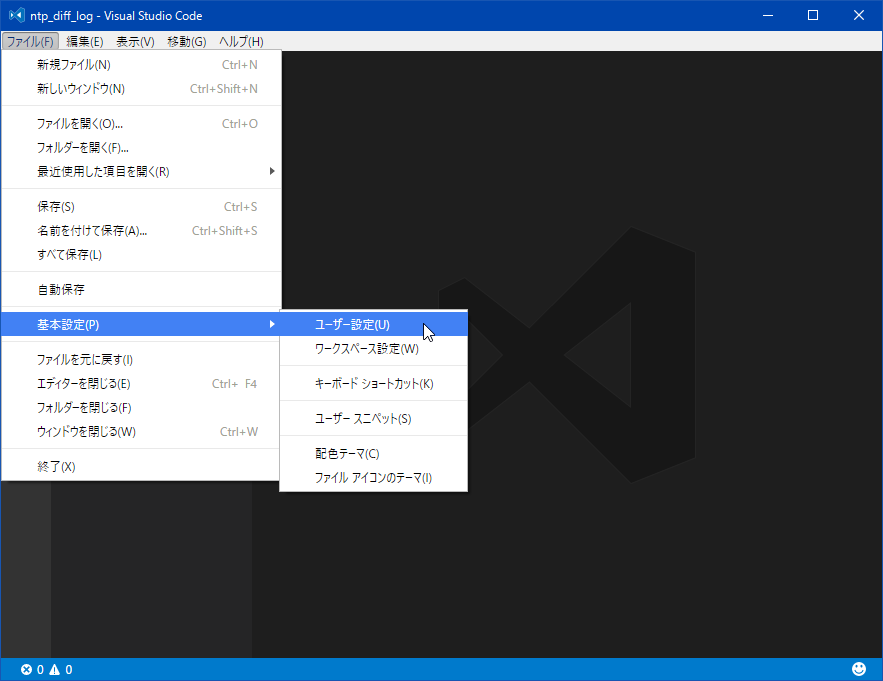The height and width of the screenshot is (681, 883).
Task: Click the smiley feedback icon
Action: point(859,669)
